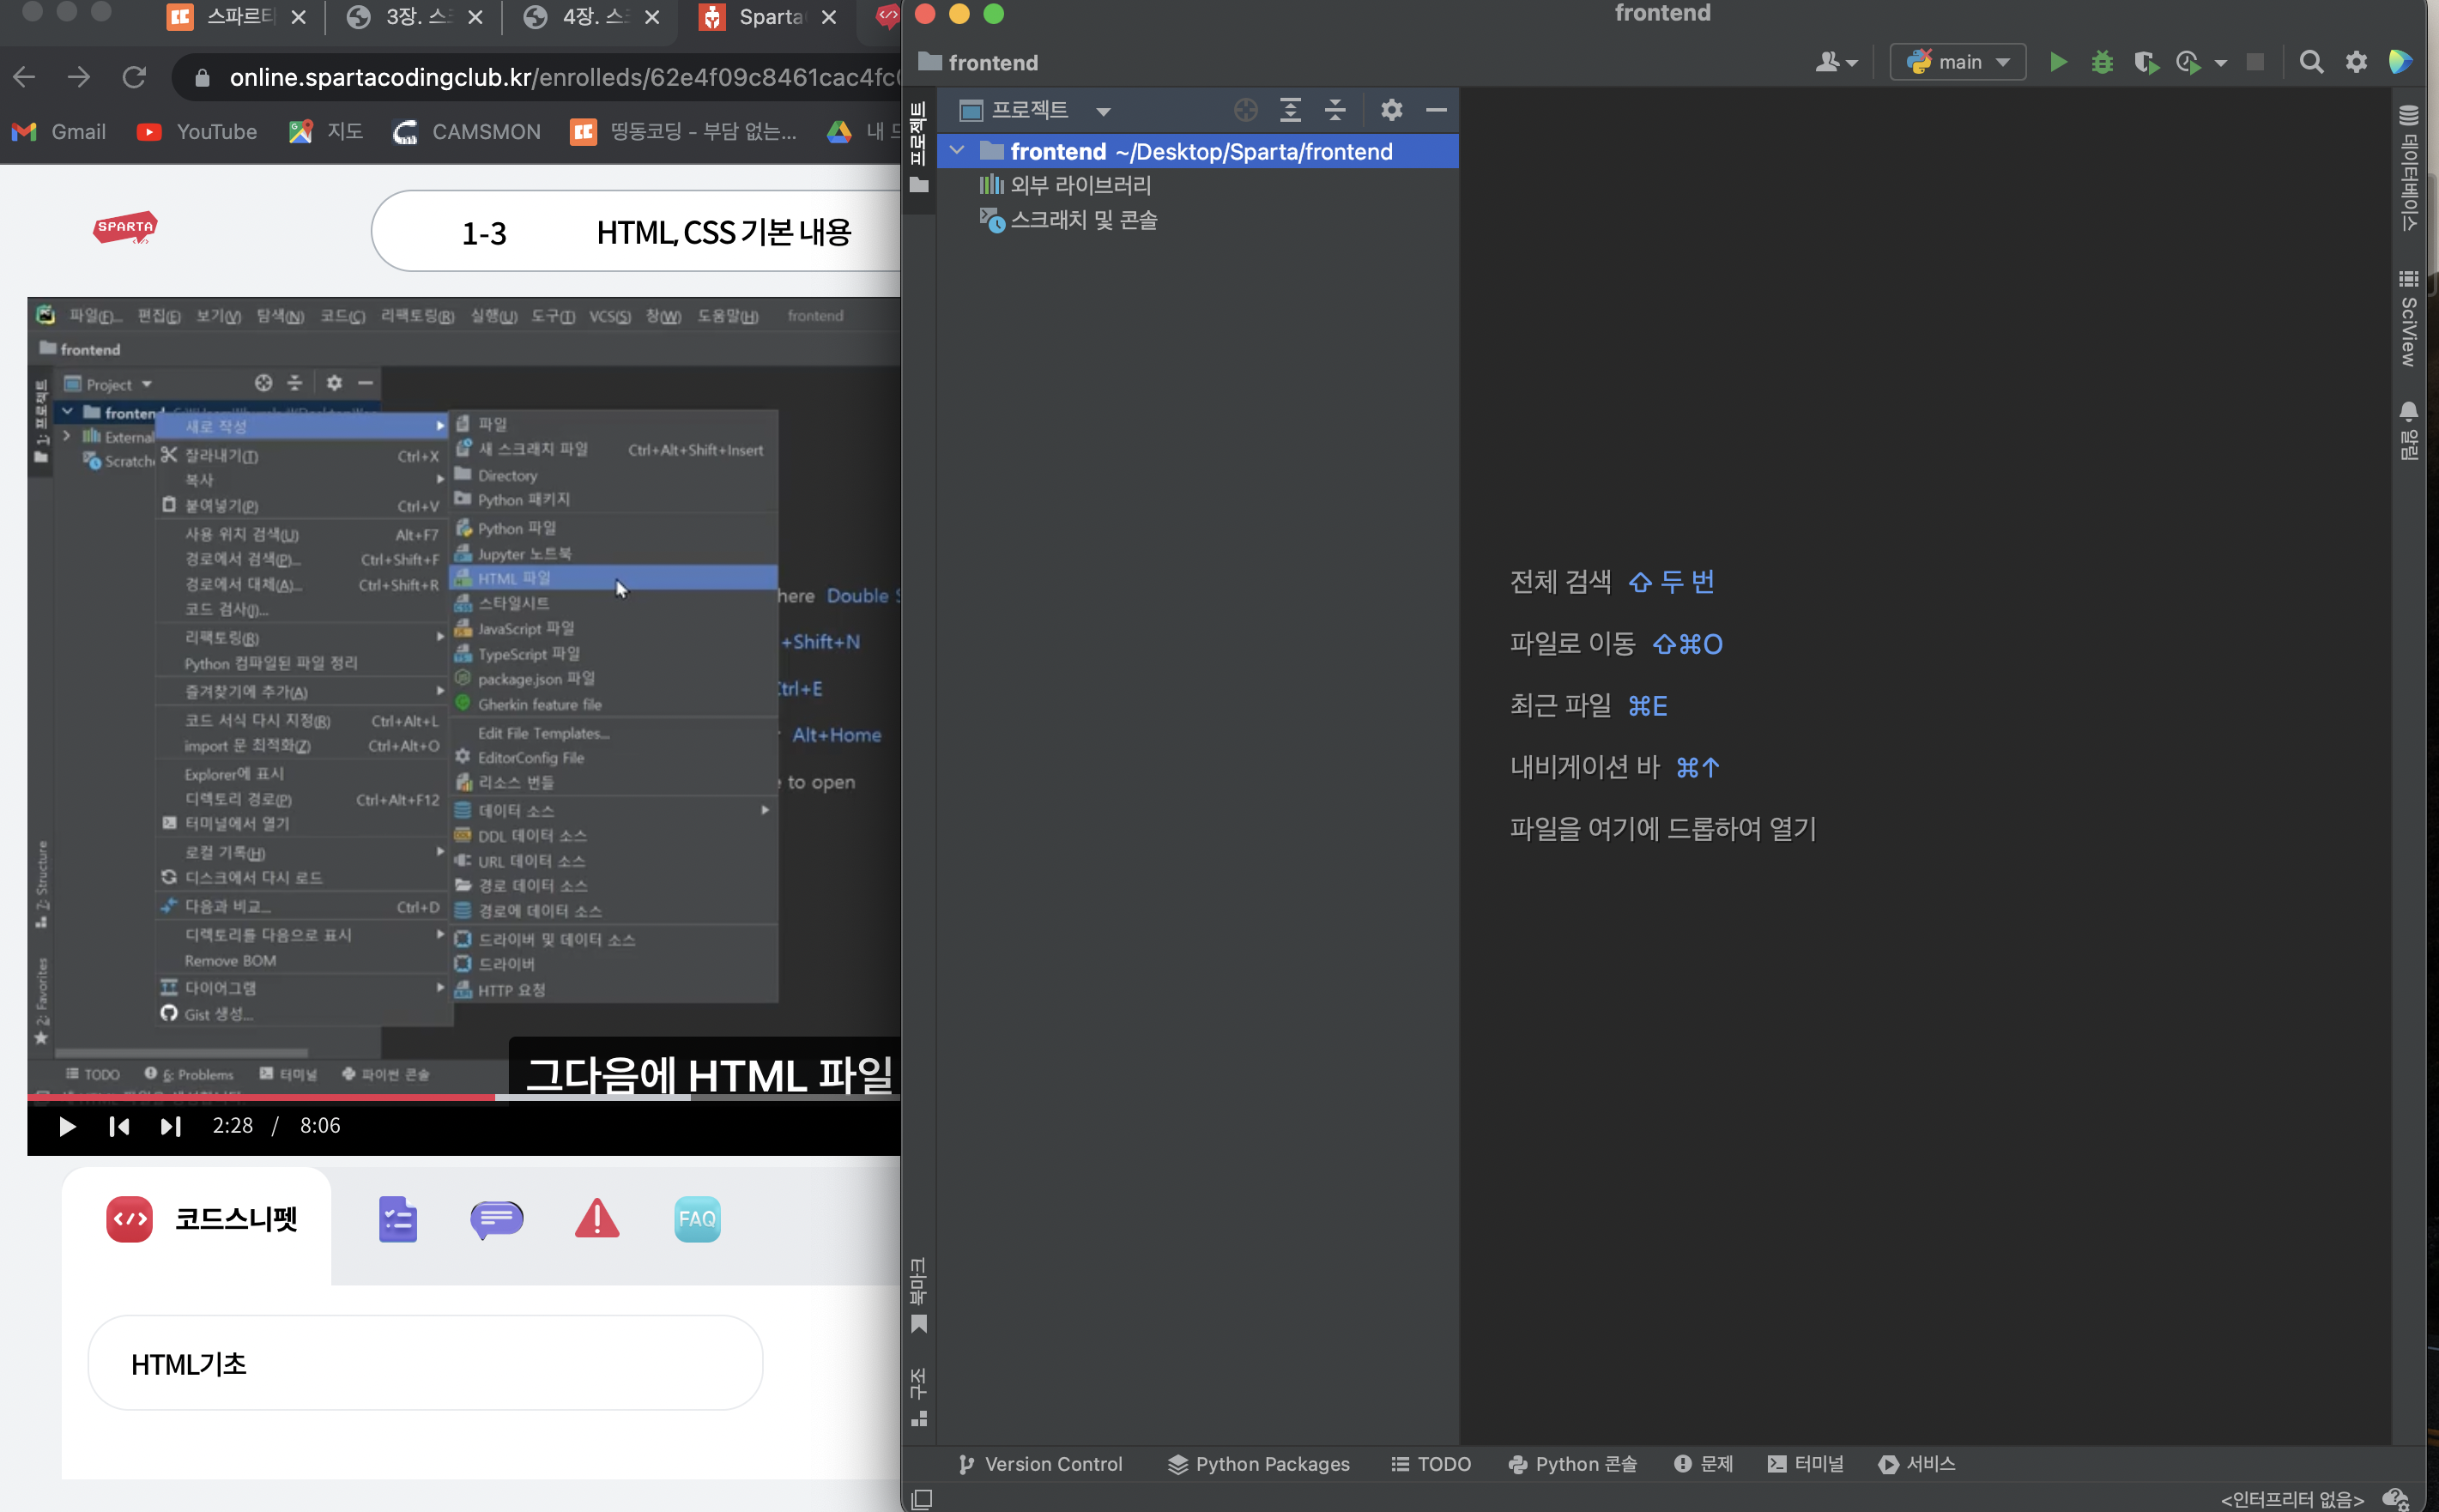Hide the project panel with minus icon

pos(1436,110)
